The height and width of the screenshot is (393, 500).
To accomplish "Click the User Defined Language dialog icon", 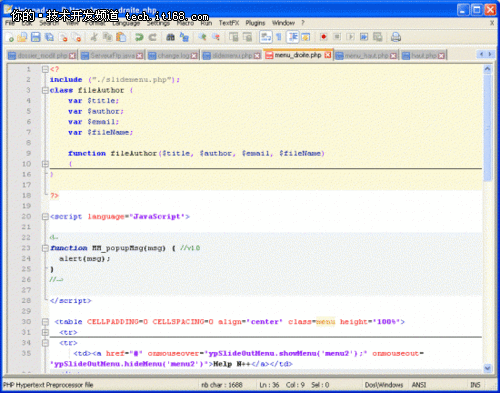I will tap(306, 37).
